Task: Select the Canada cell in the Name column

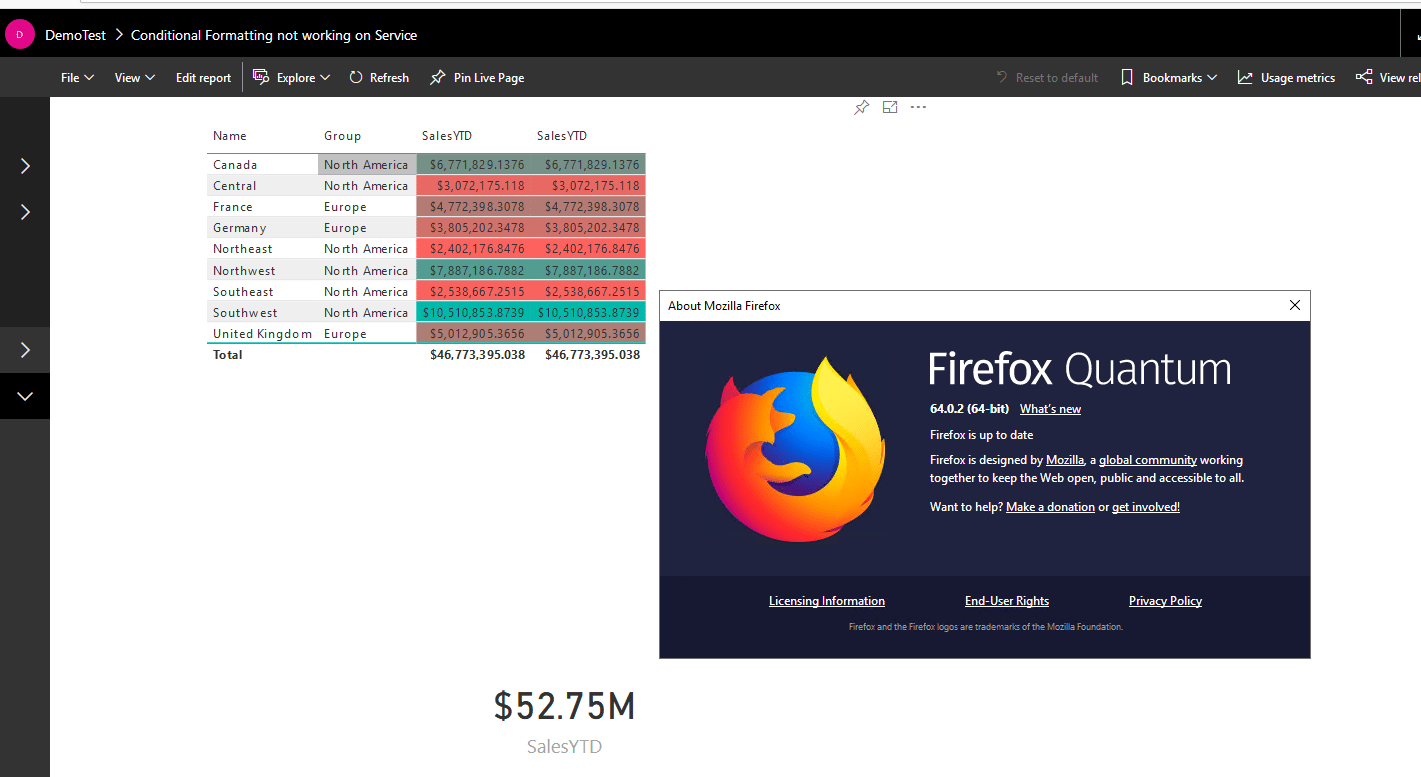Action: [263, 165]
